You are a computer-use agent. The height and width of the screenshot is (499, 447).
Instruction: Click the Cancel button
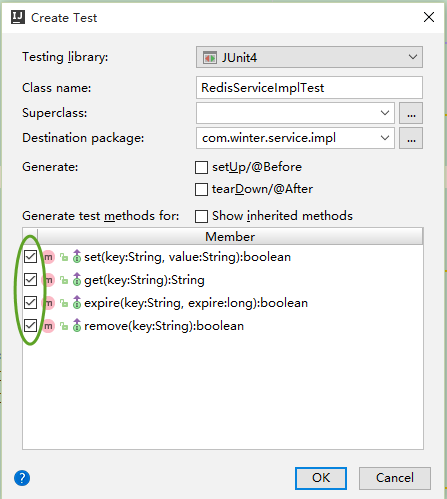click(395, 478)
